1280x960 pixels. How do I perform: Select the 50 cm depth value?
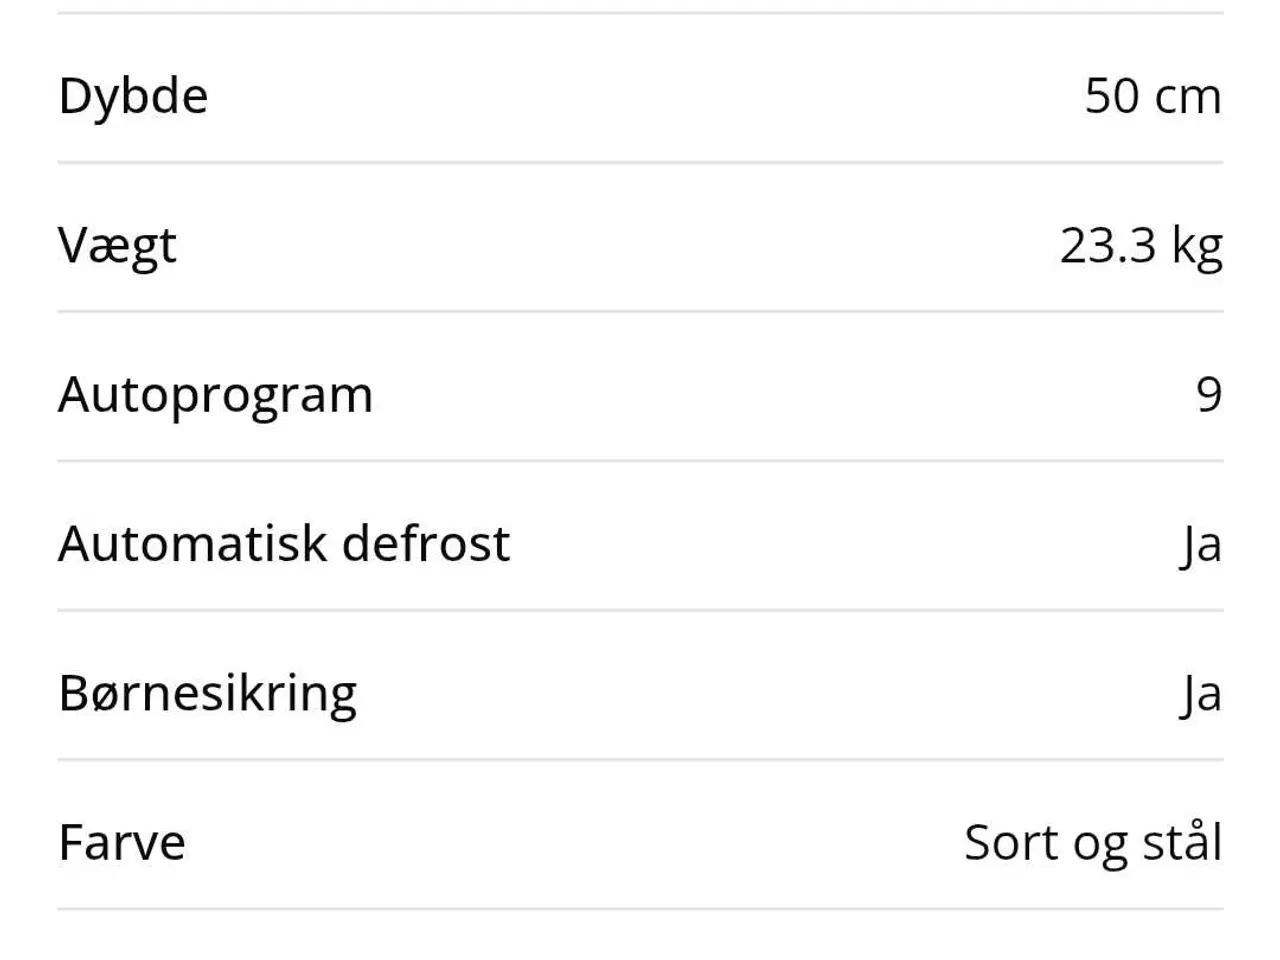pos(1152,96)
